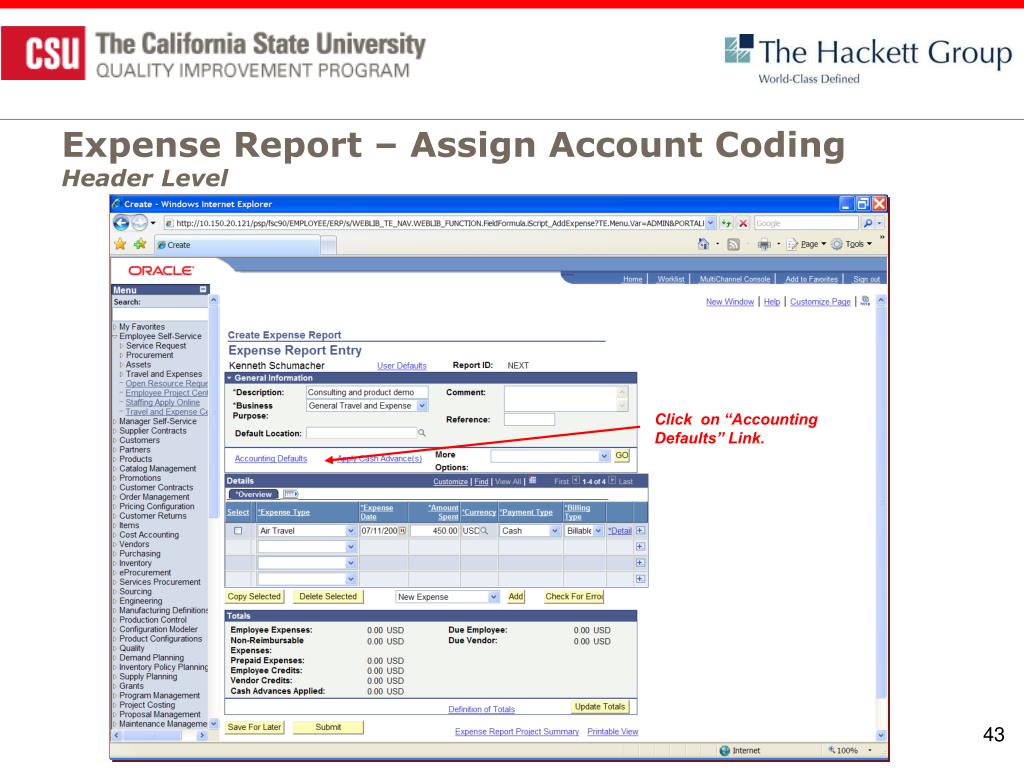Click the Amount Spent field showing 450.00
Viewport: 1024px width, 768px height.
point(434,531)
